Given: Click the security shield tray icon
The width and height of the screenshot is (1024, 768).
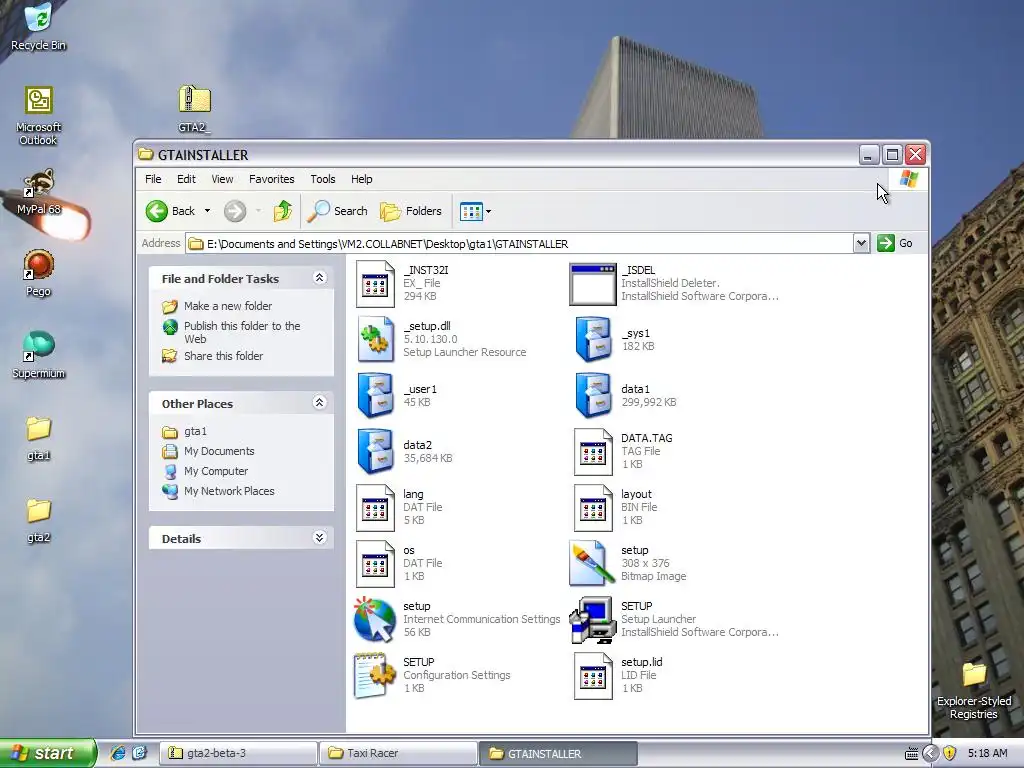Looking at the screenshot, I should click(x=950, y=753).
